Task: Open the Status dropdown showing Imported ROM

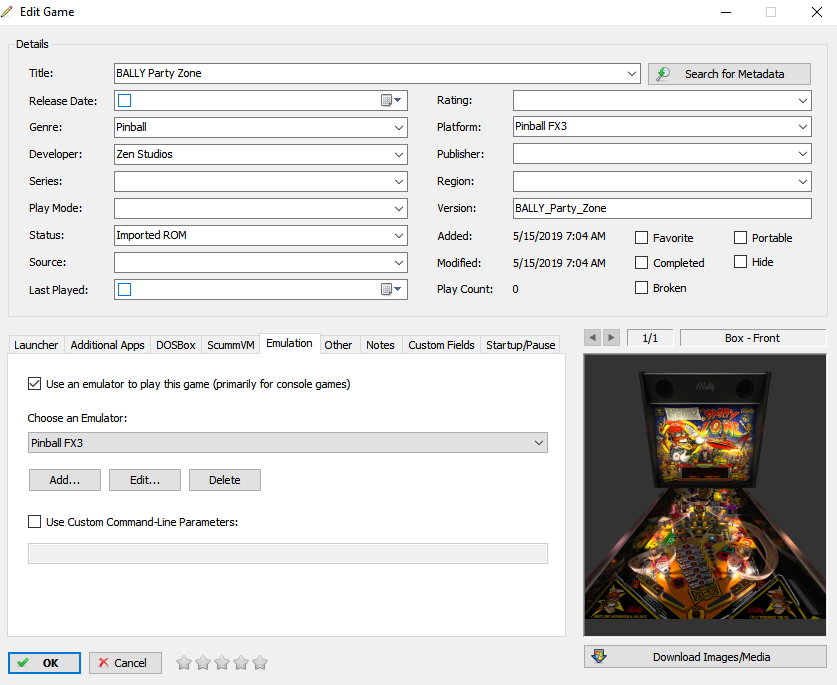Action: [399, 235]
